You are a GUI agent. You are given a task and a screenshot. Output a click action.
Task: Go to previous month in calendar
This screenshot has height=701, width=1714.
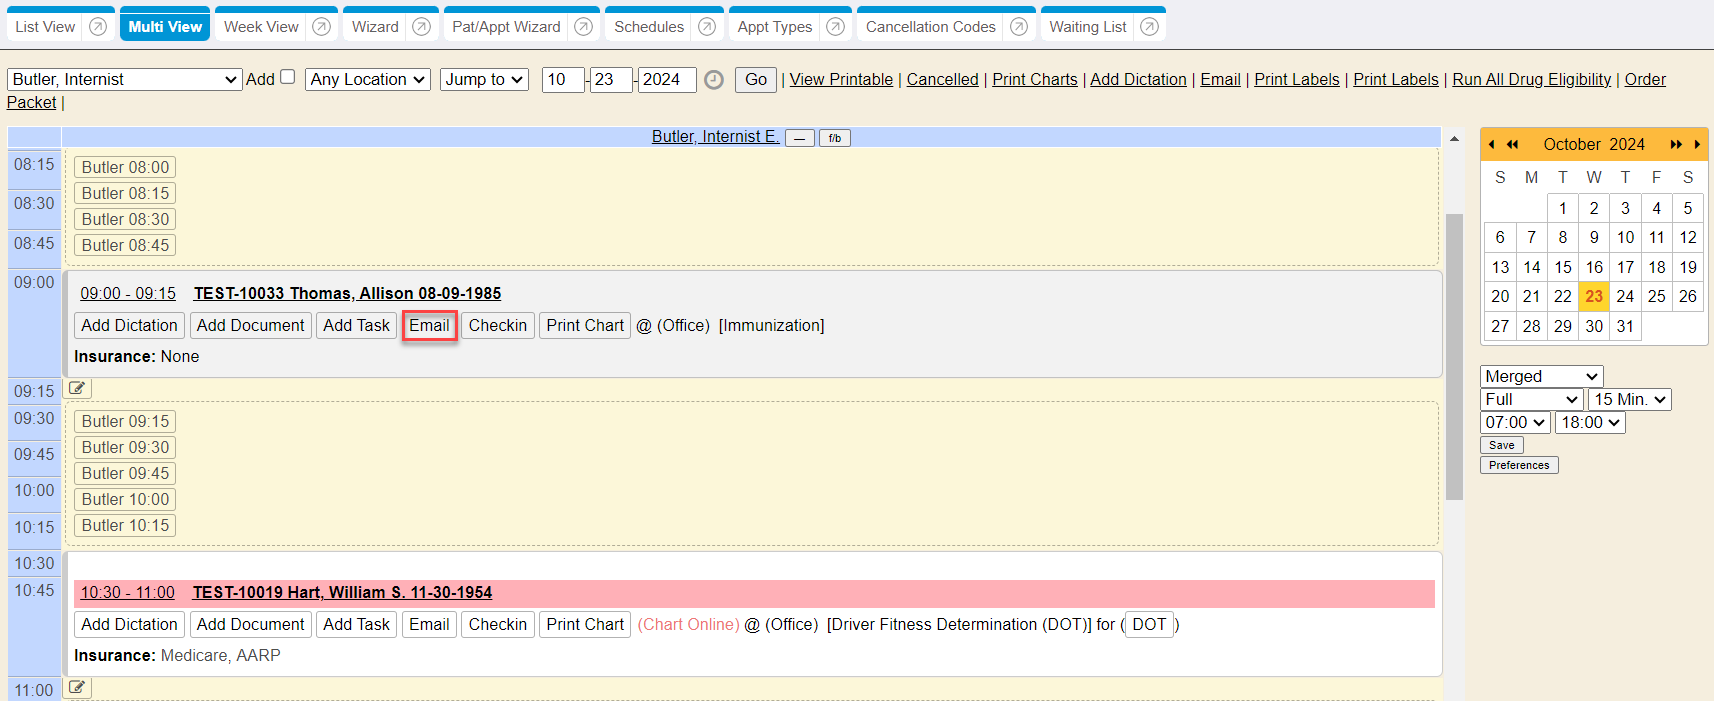(x=1491, y=145)
